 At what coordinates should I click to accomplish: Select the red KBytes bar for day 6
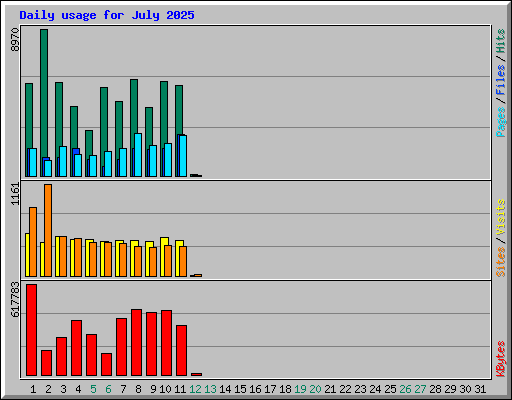[107, 365]
